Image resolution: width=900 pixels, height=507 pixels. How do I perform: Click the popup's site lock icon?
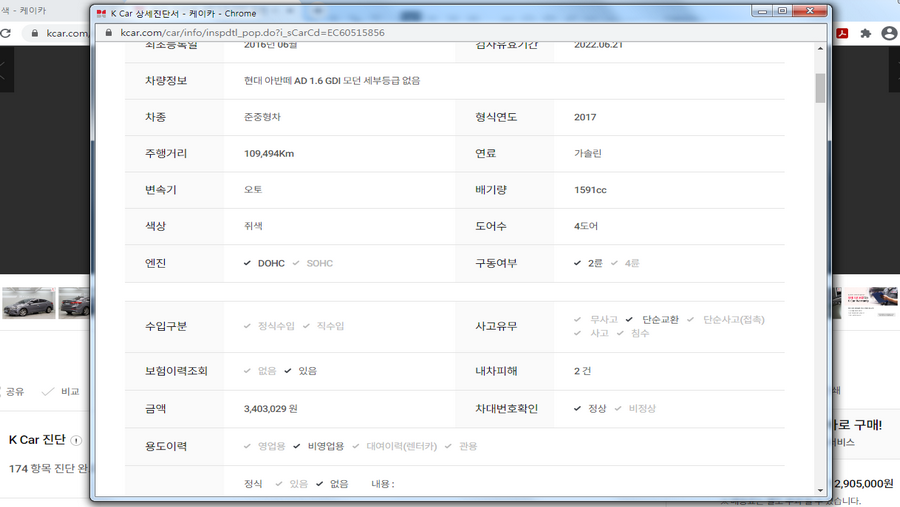[108, 33]
